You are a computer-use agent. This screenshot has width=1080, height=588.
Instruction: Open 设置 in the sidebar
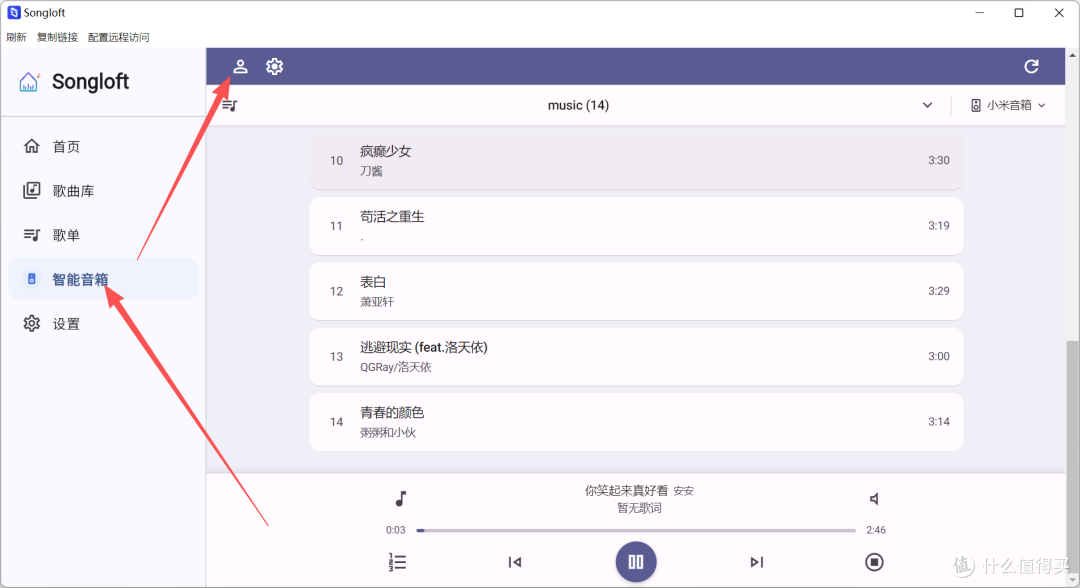[103, 324]
